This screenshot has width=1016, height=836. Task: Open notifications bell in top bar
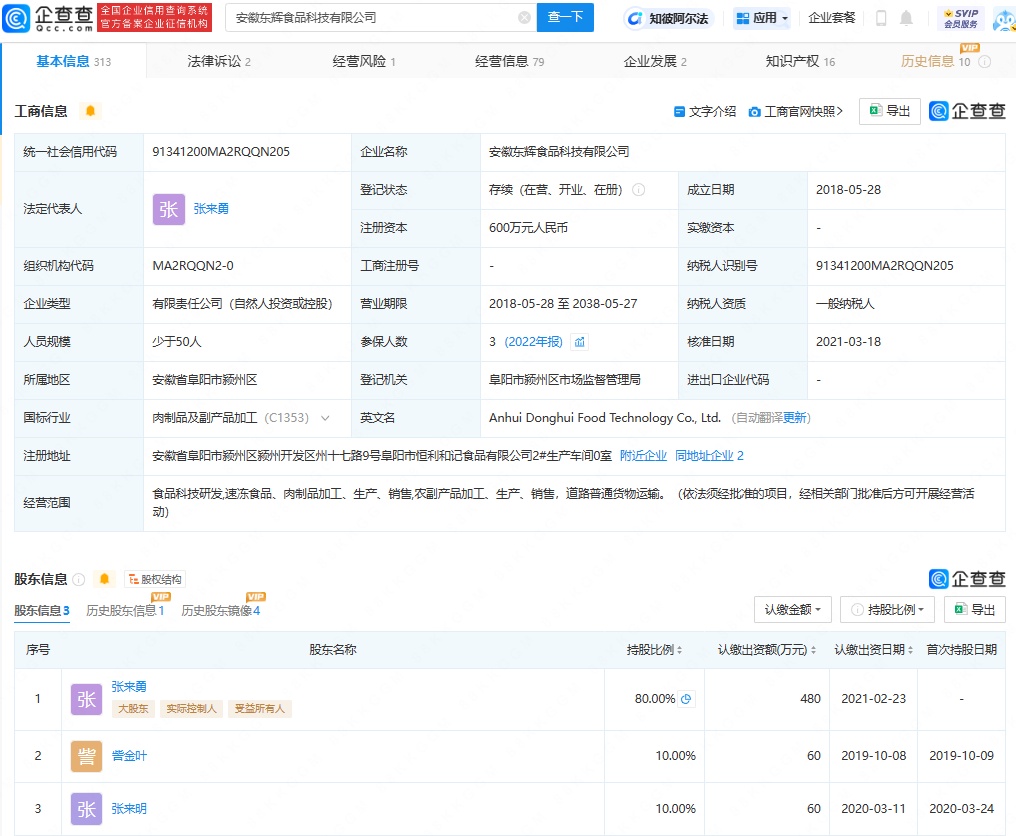[x=906, y=18]
